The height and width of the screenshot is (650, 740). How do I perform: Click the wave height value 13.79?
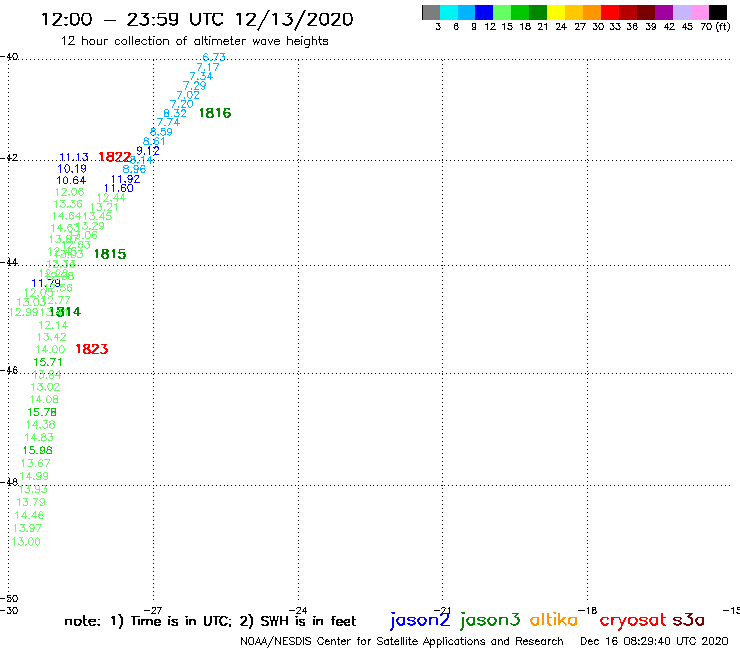pyautogui.click(x=31, y=502)
